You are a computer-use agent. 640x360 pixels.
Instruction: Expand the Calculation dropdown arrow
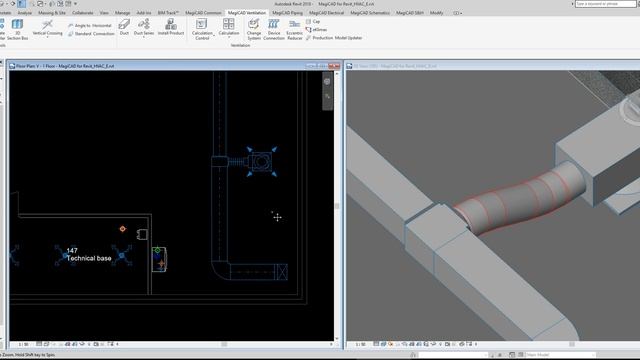coord(229,38)
